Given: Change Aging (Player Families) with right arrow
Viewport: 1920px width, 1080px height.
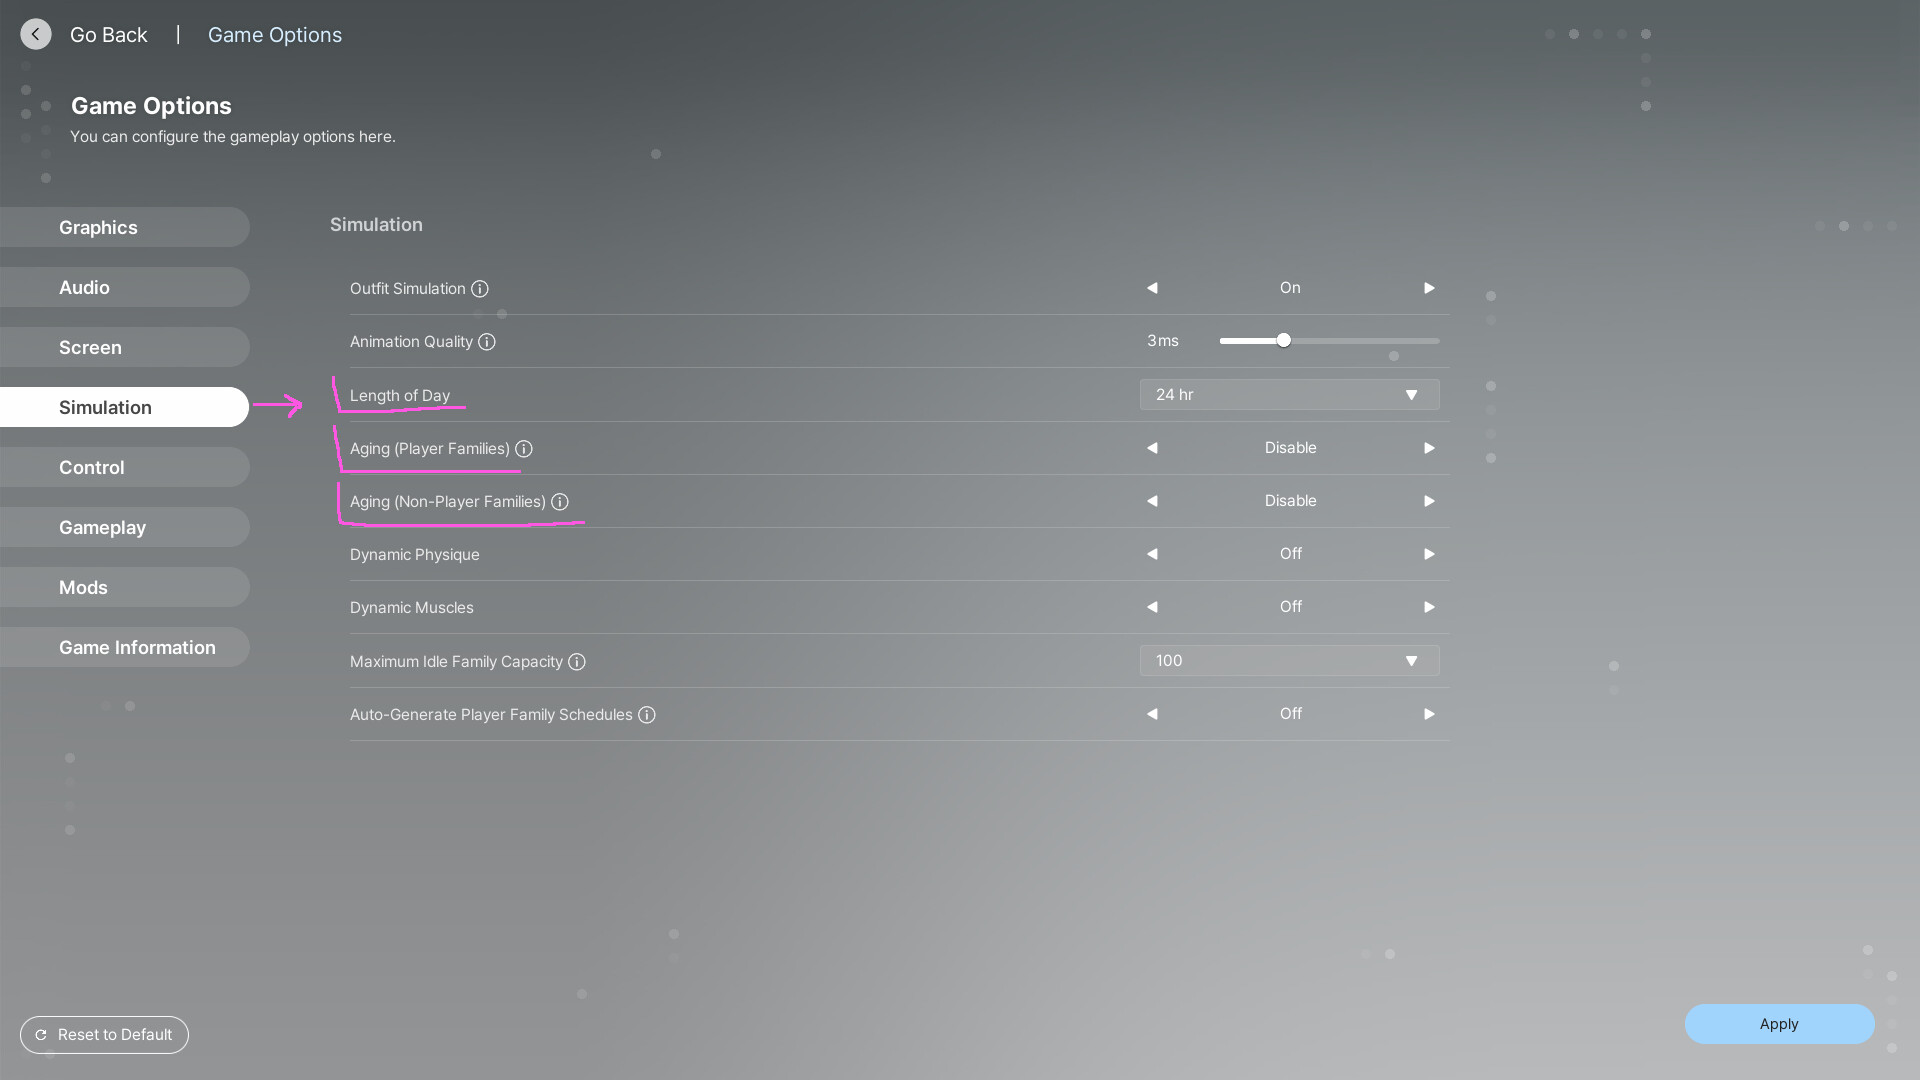Looking at the screenshot, I should [1429, 448].
